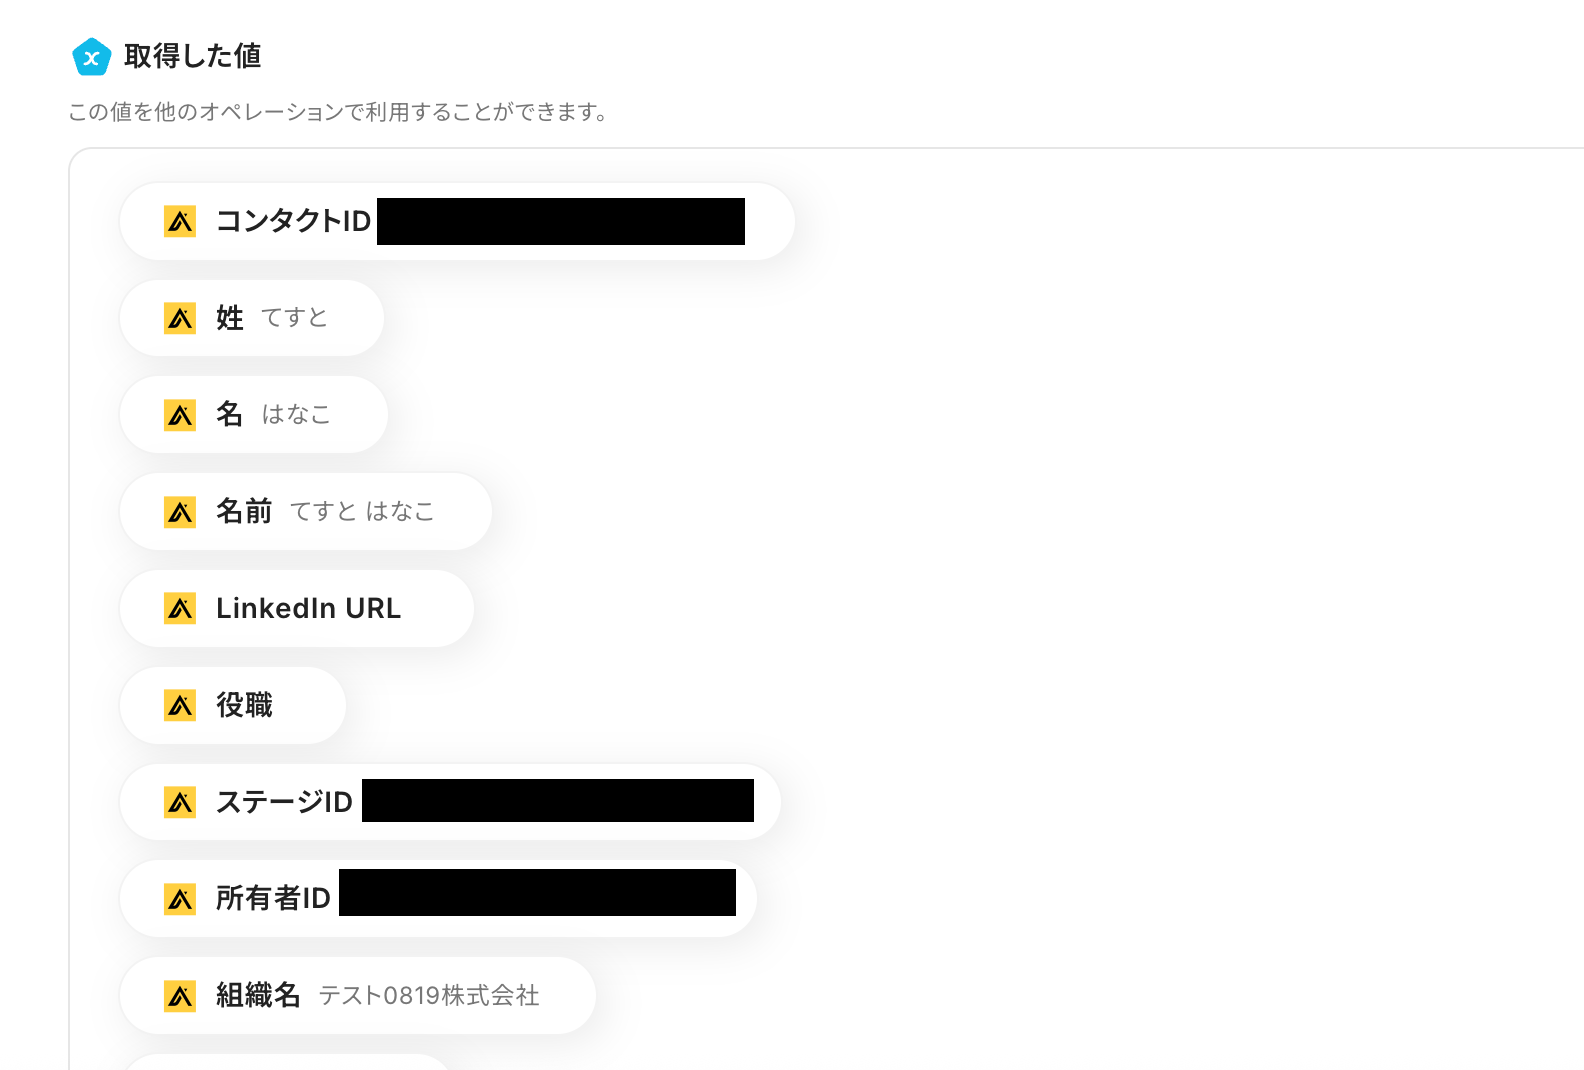Click the icon in the 所有者ID chip

tap(180, 898)
